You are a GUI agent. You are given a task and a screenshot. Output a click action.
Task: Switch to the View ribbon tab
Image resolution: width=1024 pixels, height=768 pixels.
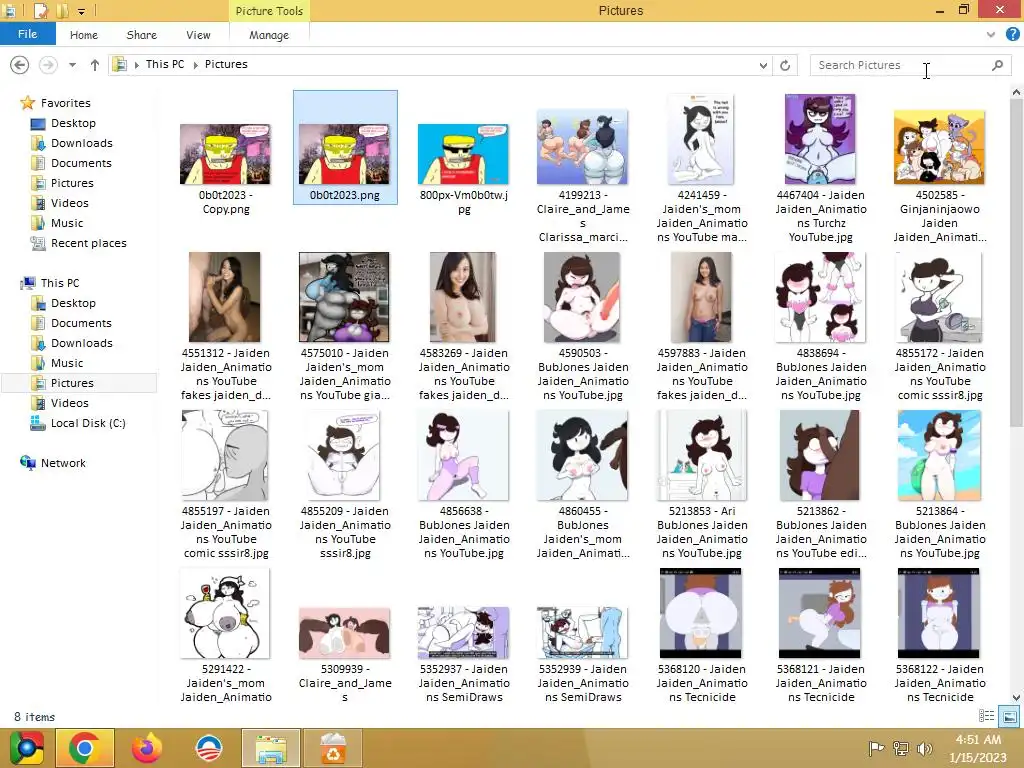198,35
